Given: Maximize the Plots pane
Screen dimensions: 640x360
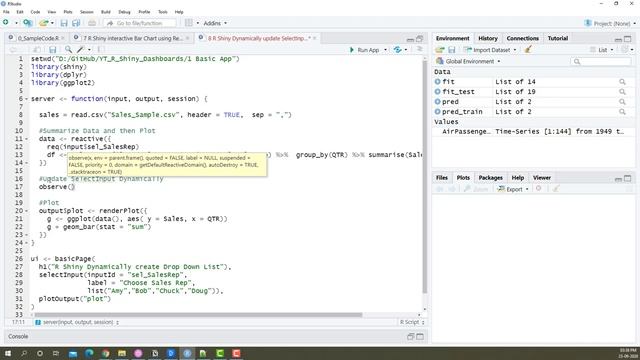Looking at the screenshot, I should (628, 178).
